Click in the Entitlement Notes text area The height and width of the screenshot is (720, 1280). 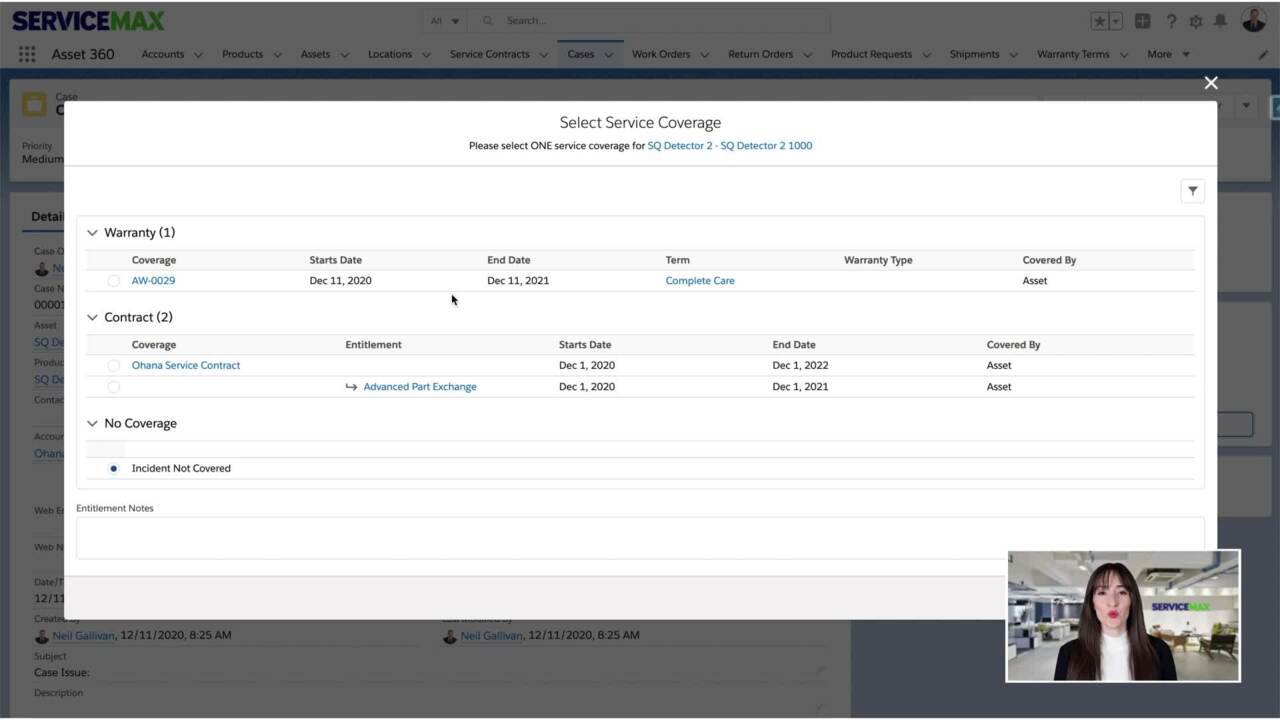click(640, 538)
